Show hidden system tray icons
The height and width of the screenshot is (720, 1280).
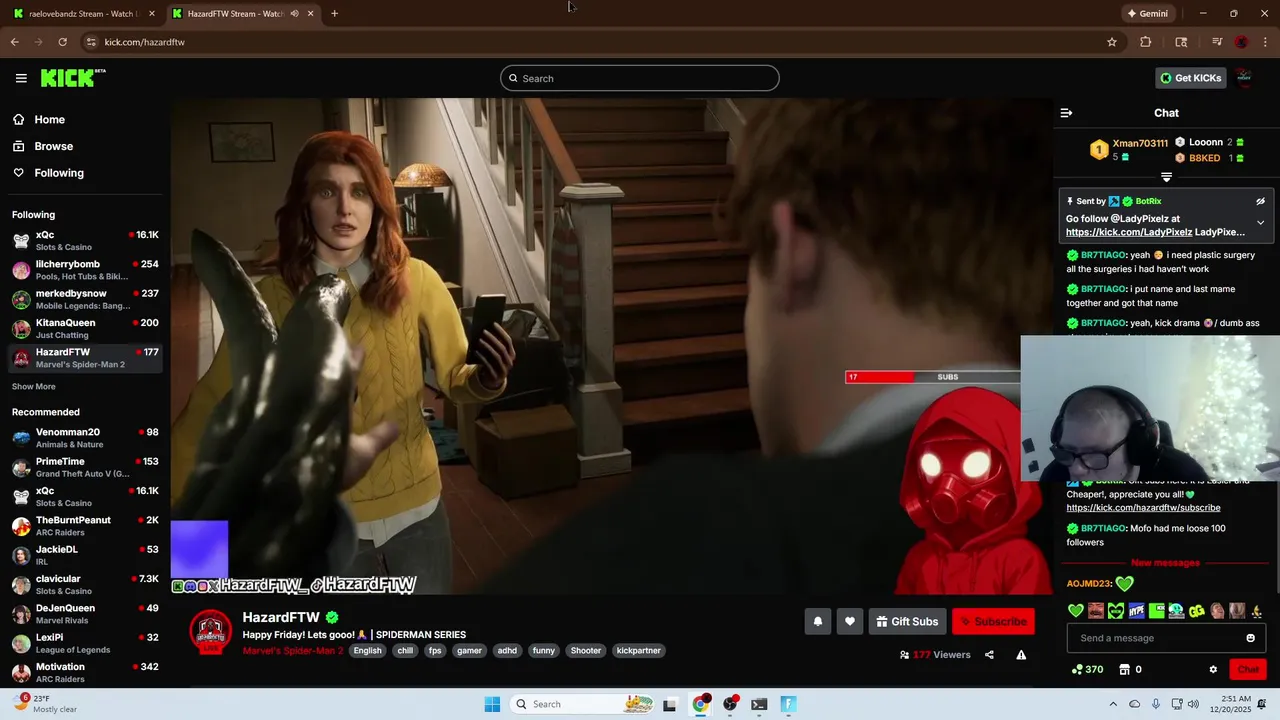click(x=1113, y=704)
